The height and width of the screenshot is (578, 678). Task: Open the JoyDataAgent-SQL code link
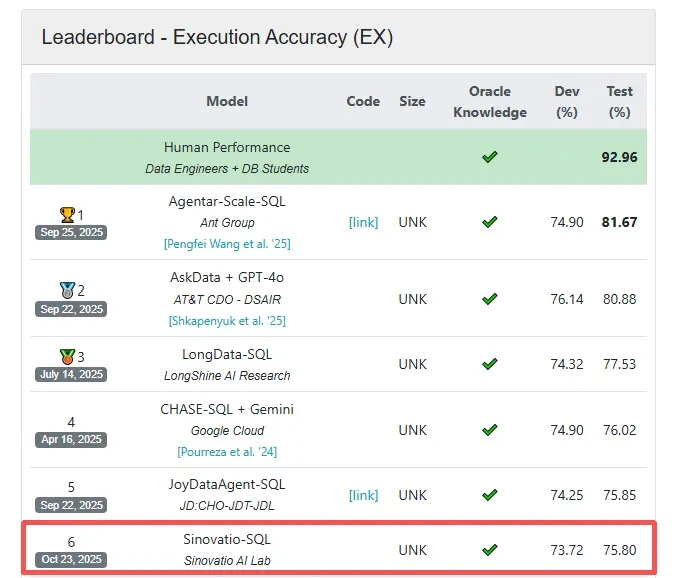click(x=363, y=494)
